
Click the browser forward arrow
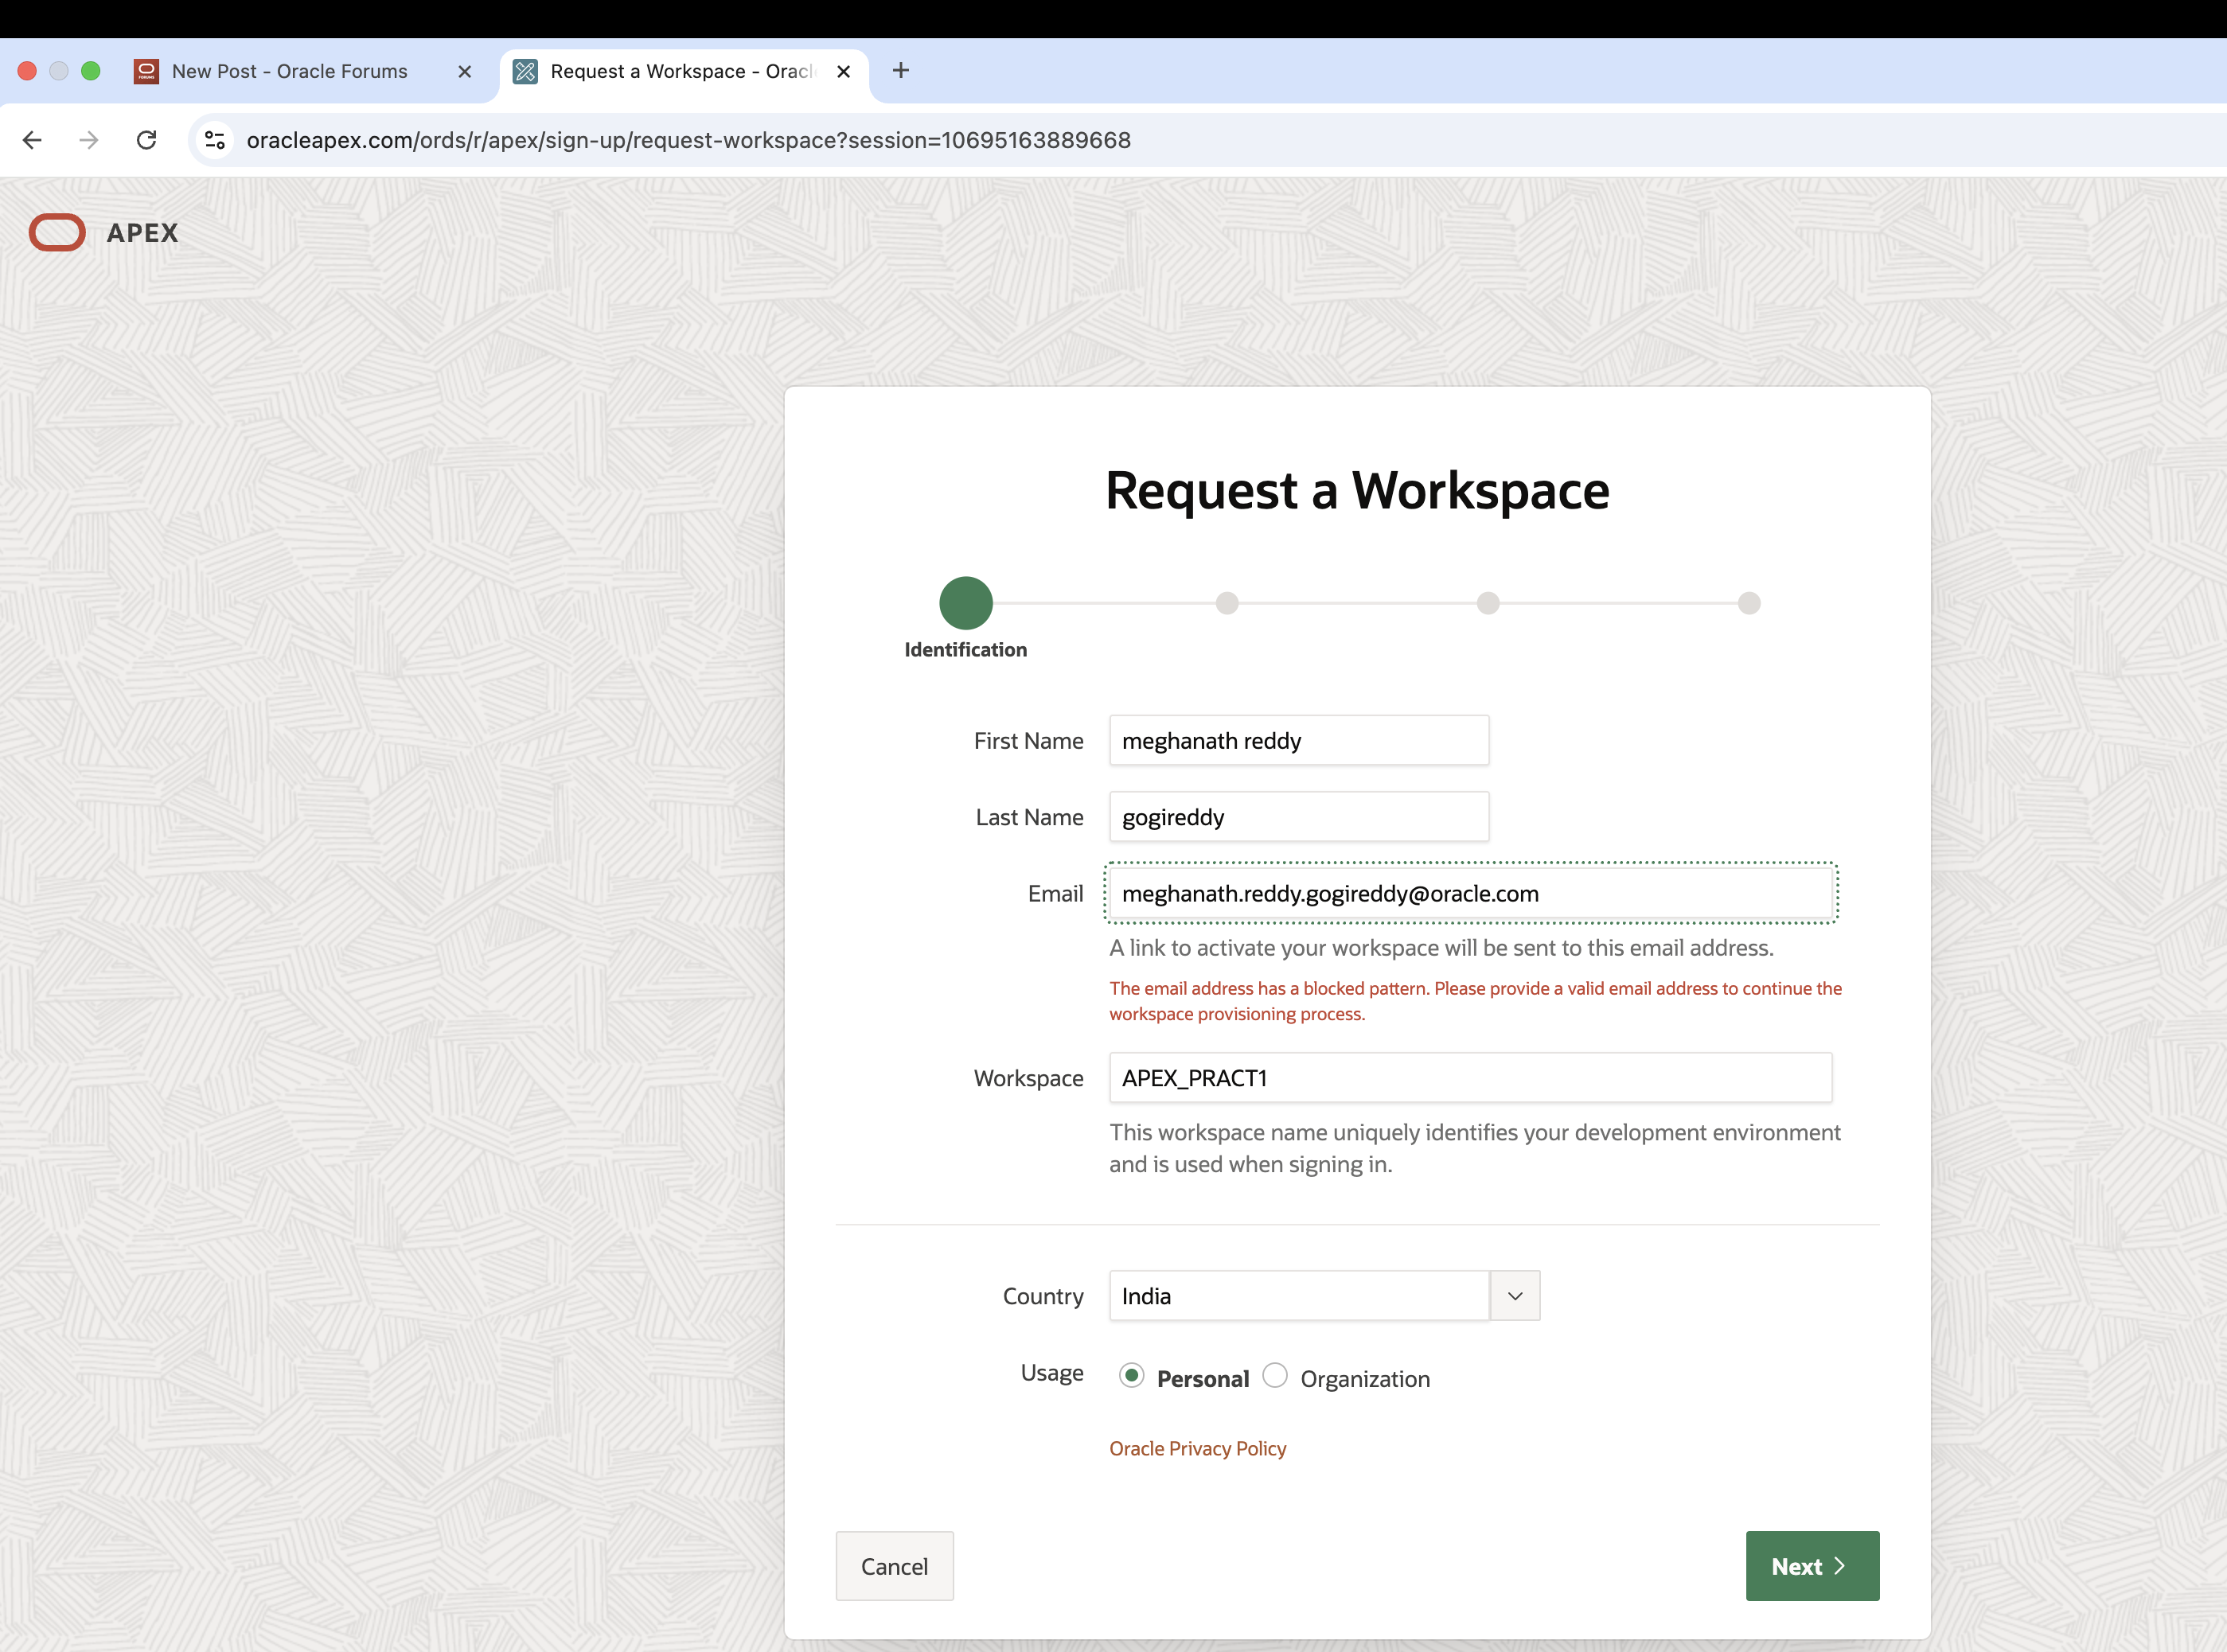pos(89,140)
